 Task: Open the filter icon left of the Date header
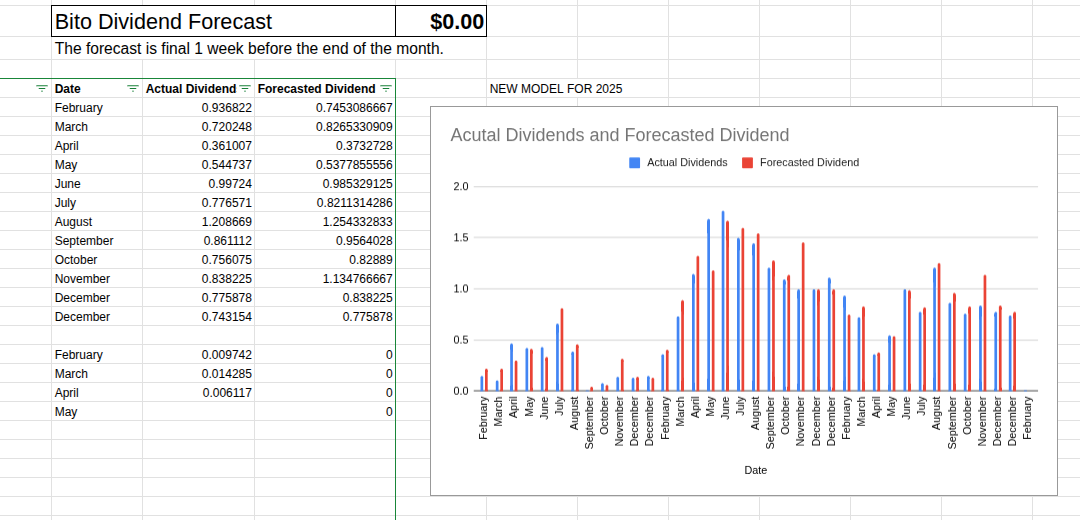pyautogui.click(x=42, y=89)
